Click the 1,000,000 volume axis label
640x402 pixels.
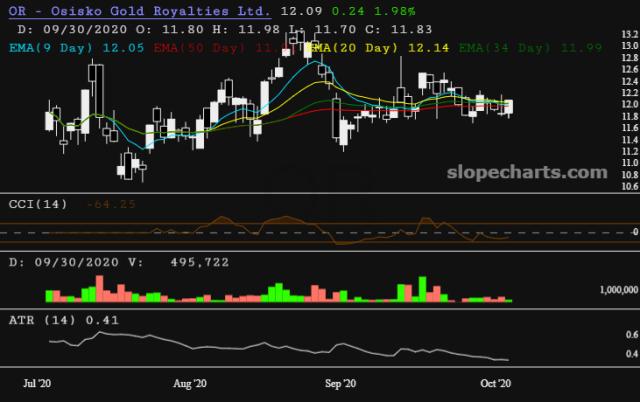coord(618,290)
